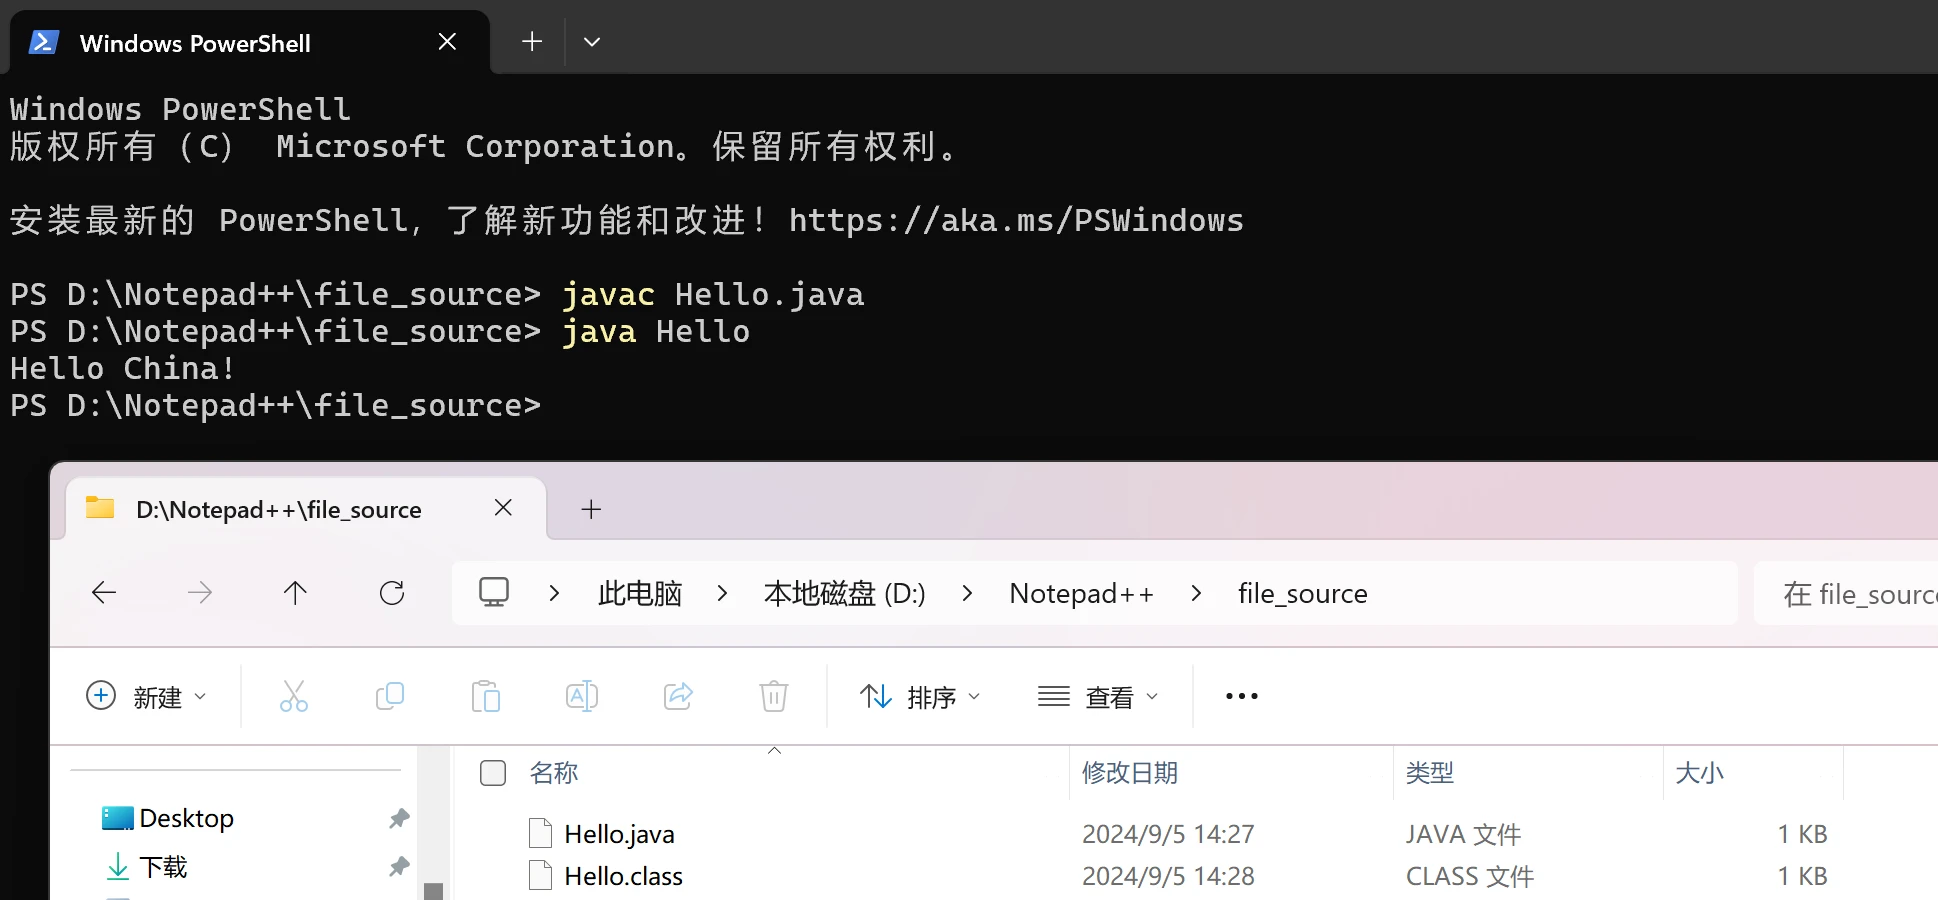Open the three-dot more options menu
The height and width of the screenshot is (900, 1938).
click(x=1242, y=696)
